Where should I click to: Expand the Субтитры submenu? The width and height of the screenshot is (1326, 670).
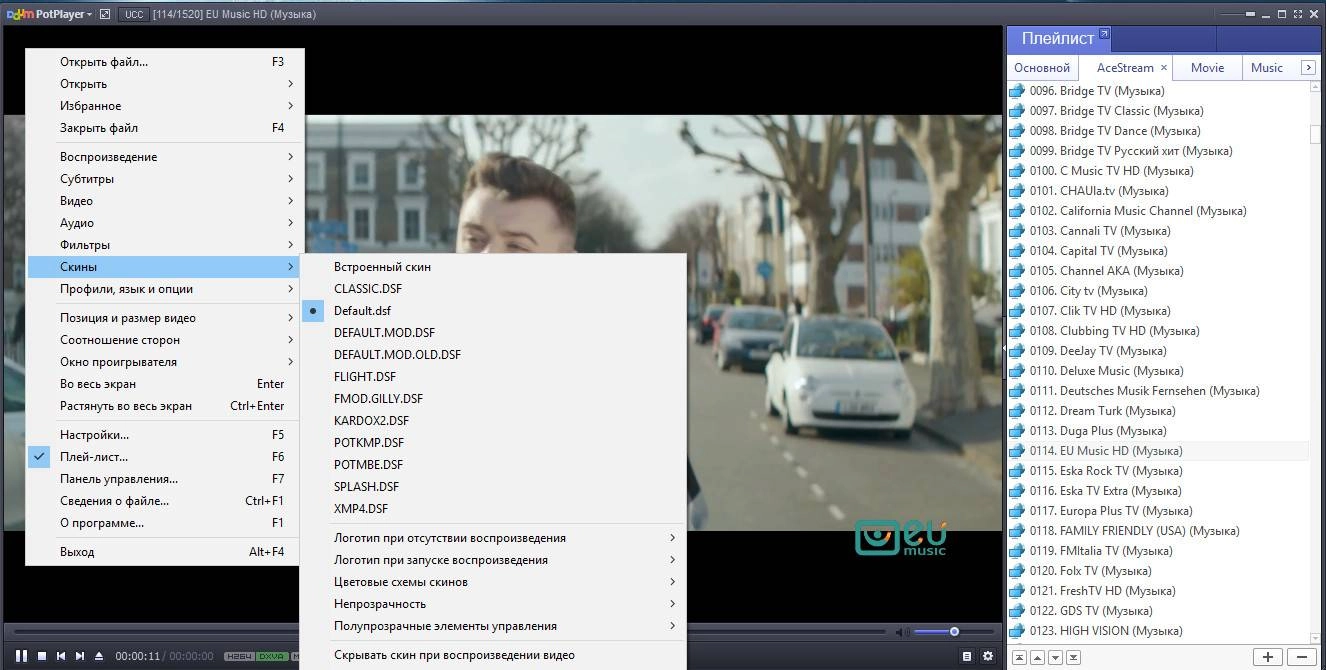(163, 179)
